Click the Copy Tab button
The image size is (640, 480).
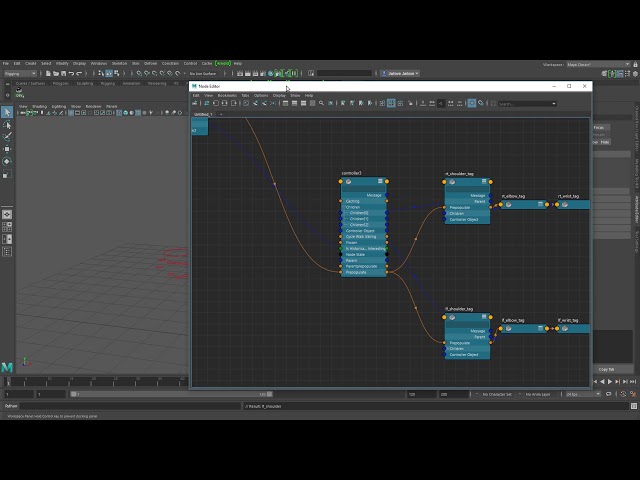coord(606,369)
